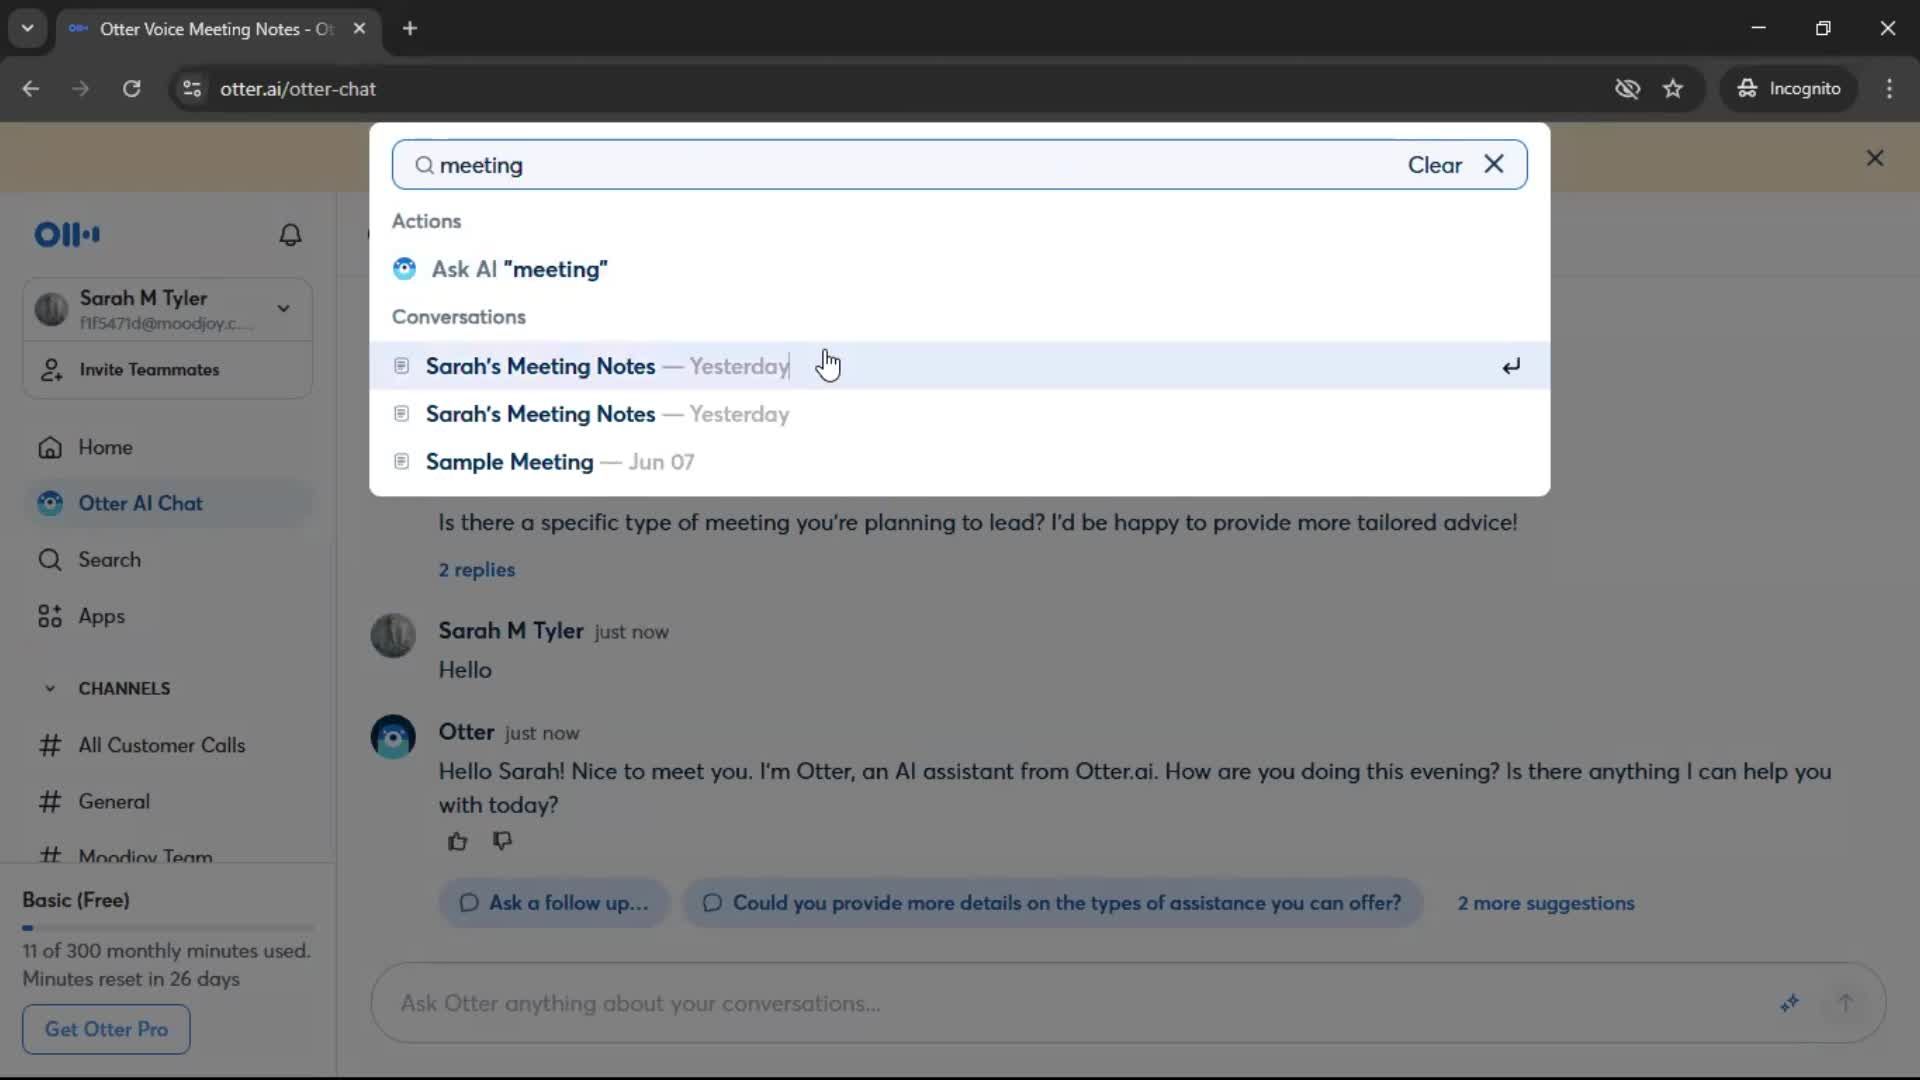Open the Moodjoy Team channel

click(x=167, y=855)
